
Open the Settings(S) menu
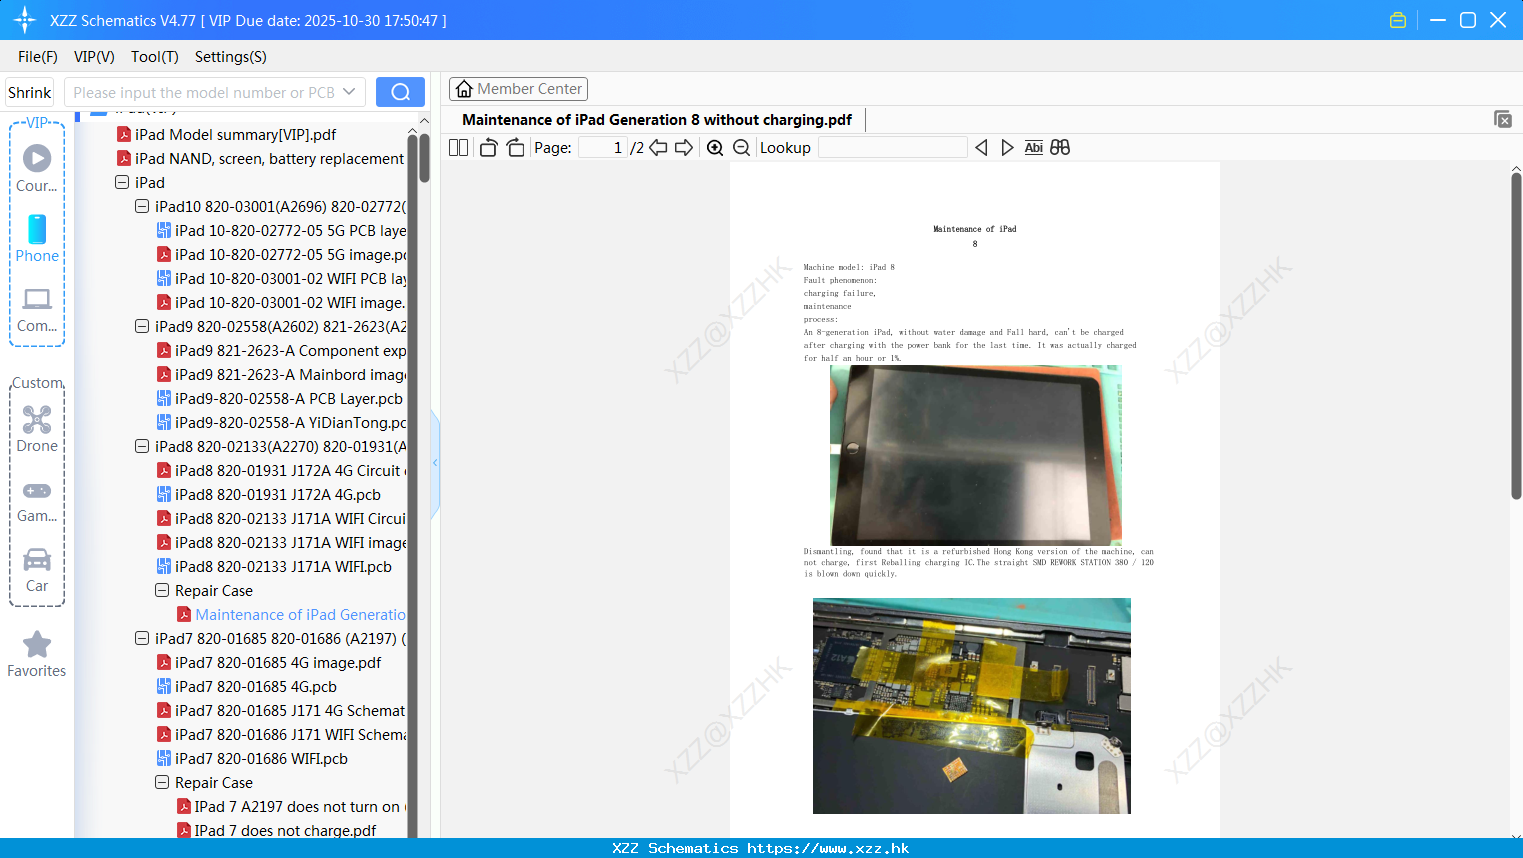tap(231, 57)
